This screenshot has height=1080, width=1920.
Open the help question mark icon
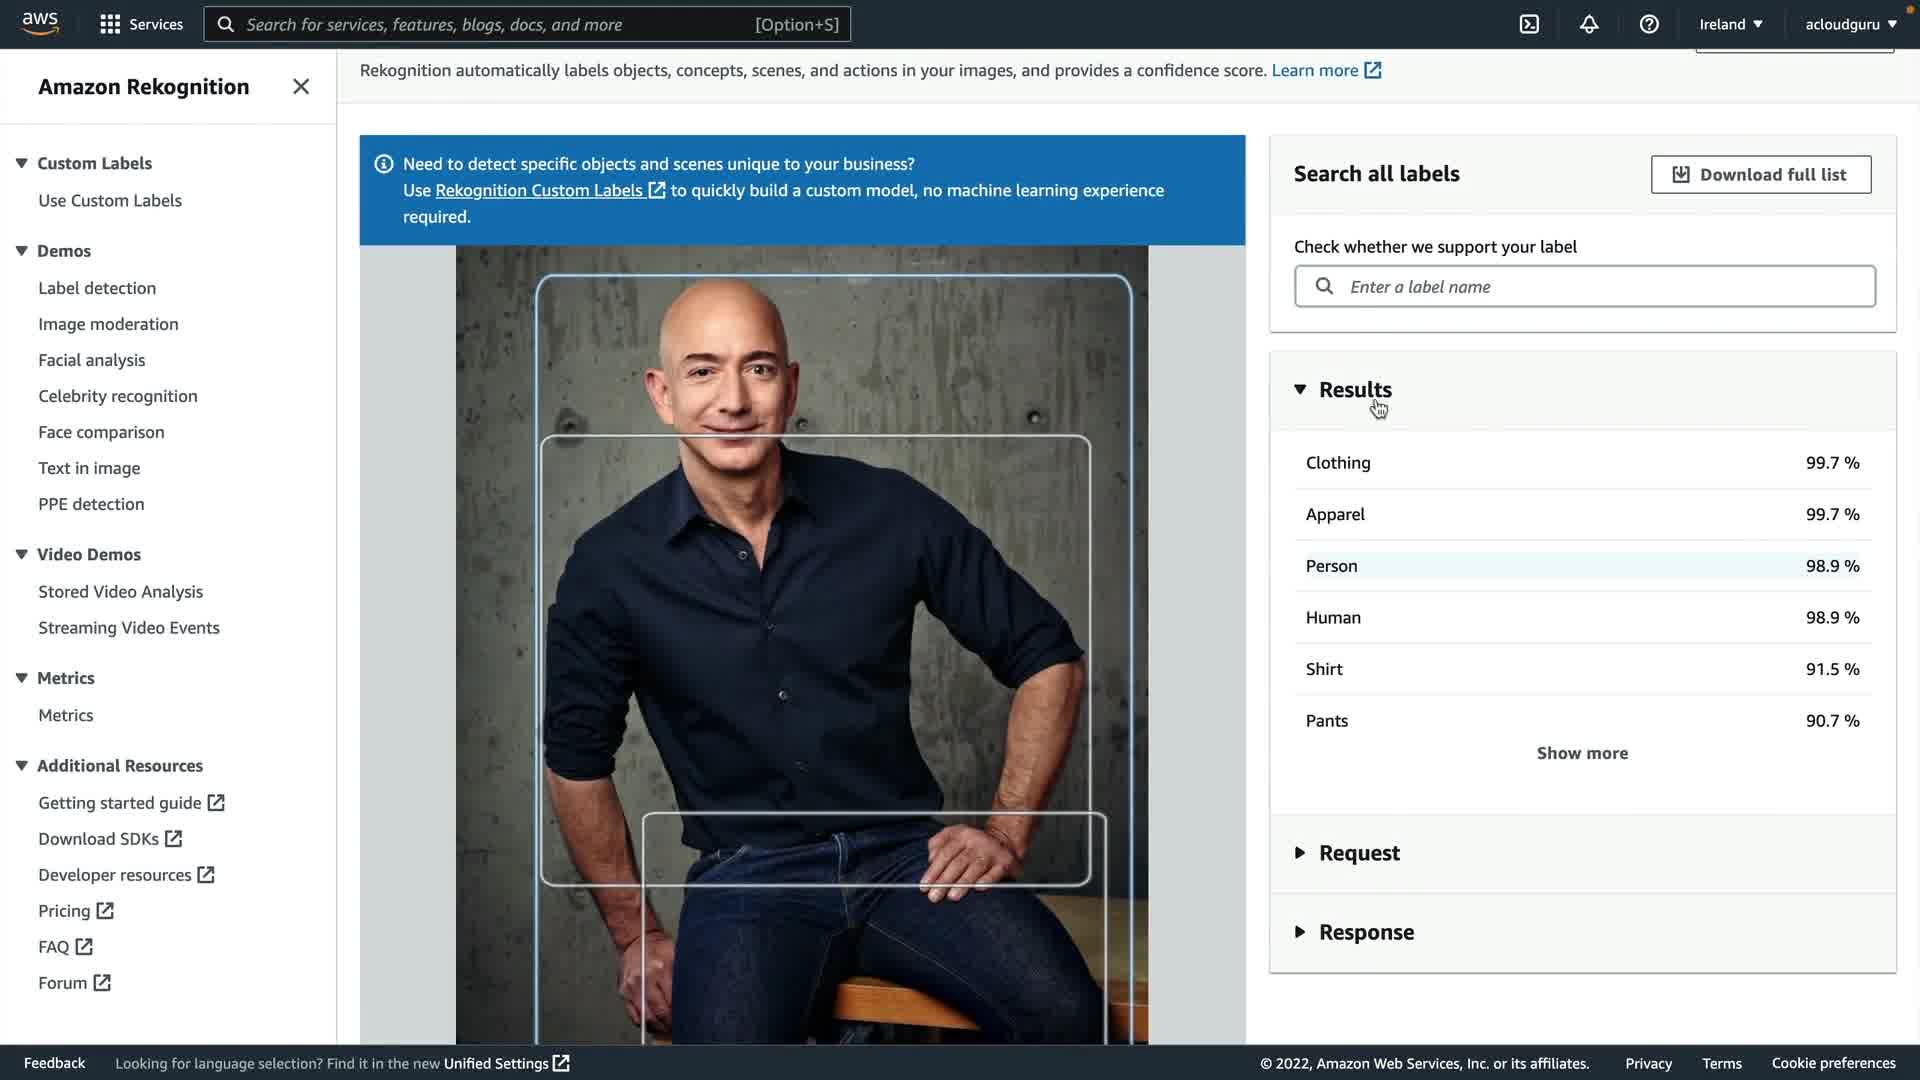pyautogui.click(x=1649, y=24)
